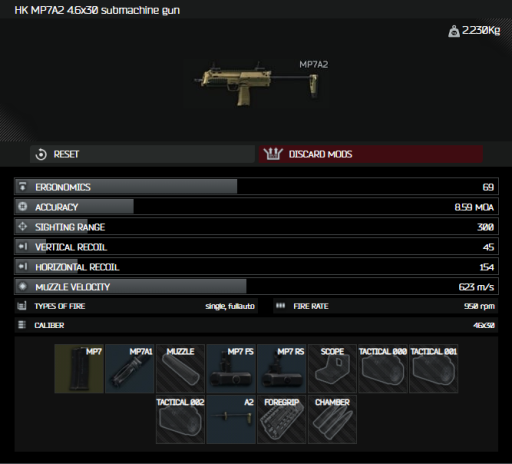
Task: Click the SIGHTING RANGE label
Action: (70, 227)
